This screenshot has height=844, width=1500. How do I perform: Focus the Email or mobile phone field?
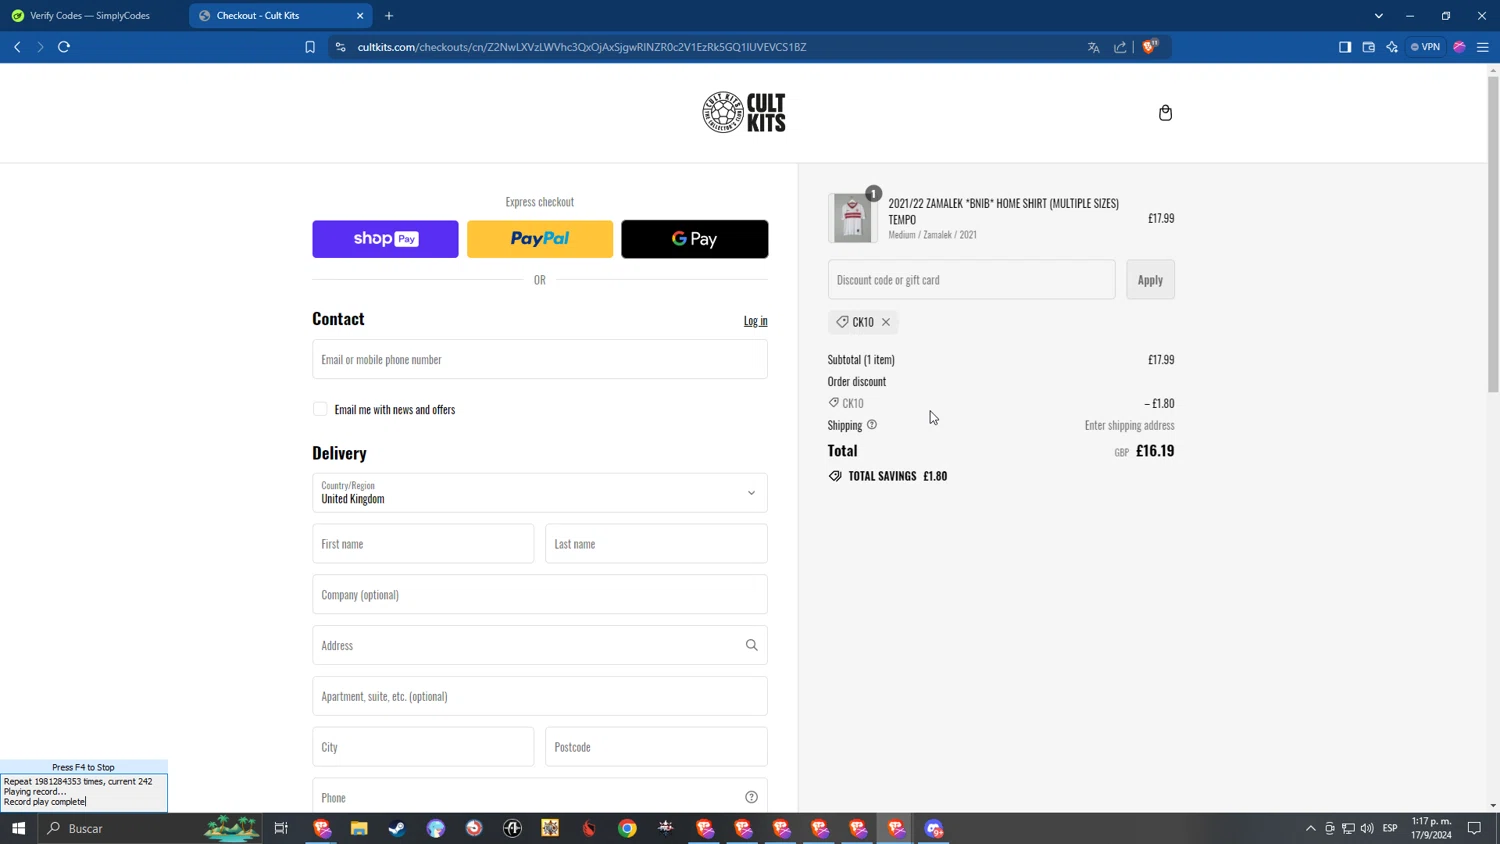coord(540,359)
